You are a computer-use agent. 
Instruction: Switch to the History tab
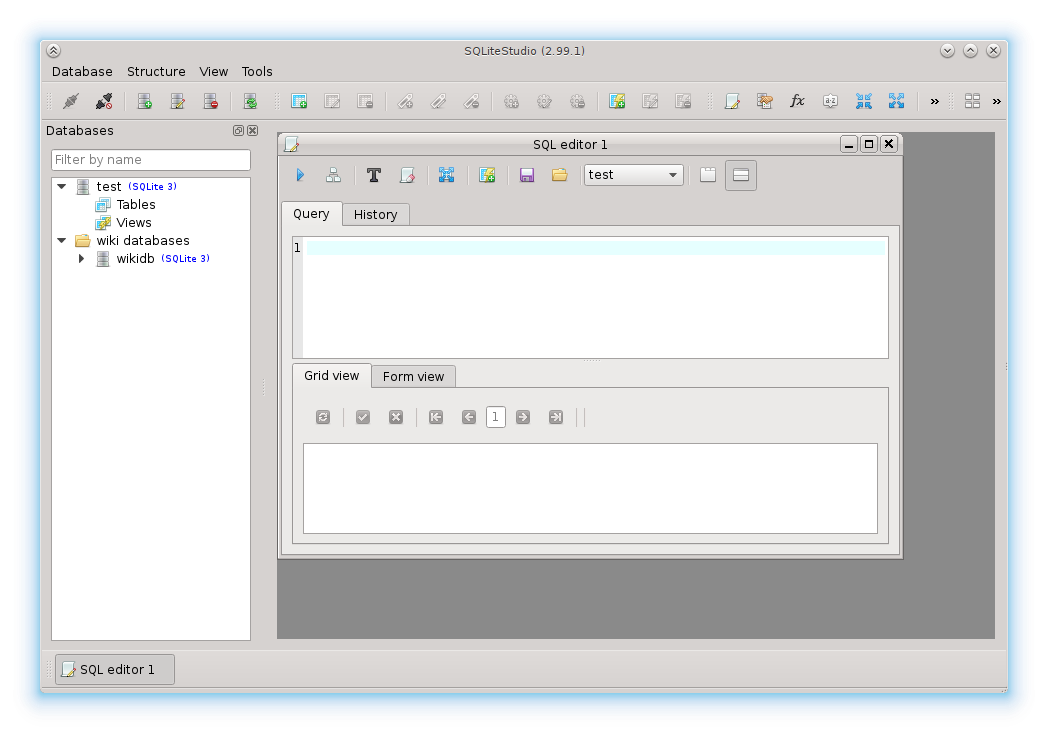(376, 214)
